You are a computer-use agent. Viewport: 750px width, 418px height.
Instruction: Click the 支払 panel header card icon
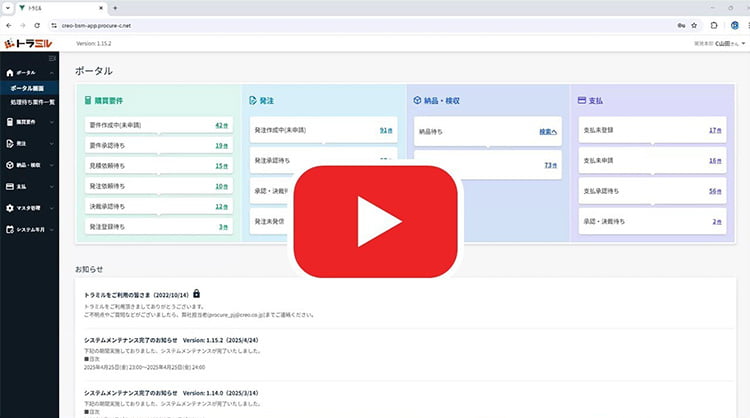(582, 100)
